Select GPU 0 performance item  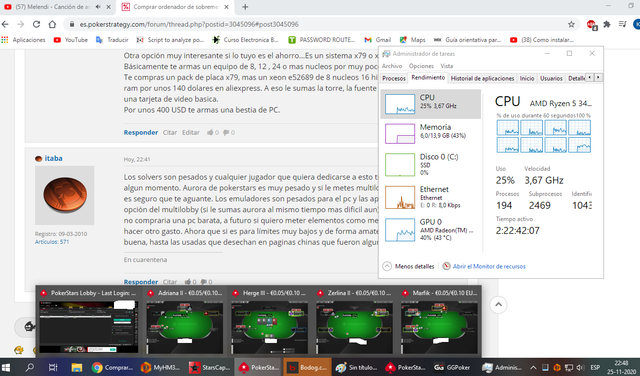[x=431, y=229]
